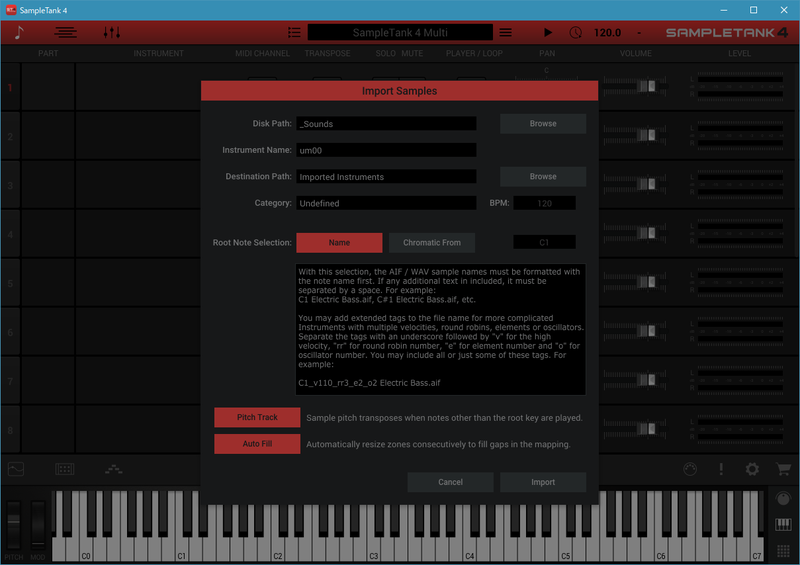Click the Play transport button
800x565 pixels.
(x=547, y=33)
